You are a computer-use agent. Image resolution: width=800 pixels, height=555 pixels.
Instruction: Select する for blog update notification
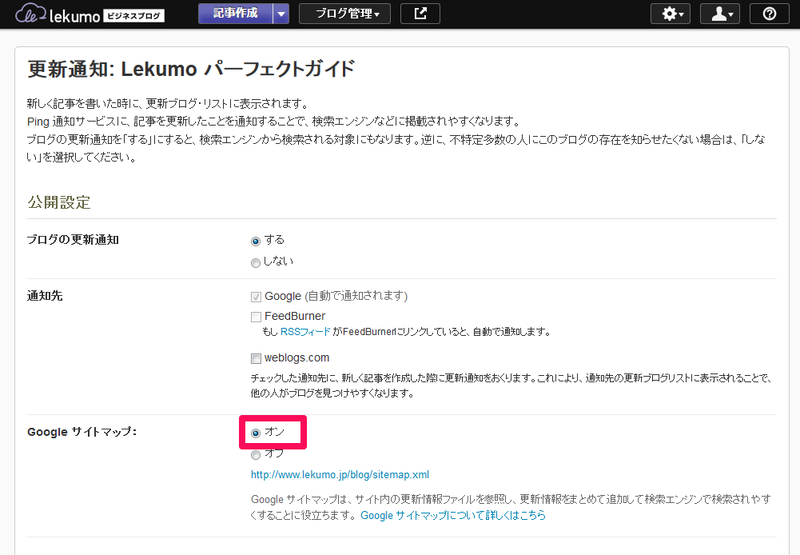(x=256, y=241)
